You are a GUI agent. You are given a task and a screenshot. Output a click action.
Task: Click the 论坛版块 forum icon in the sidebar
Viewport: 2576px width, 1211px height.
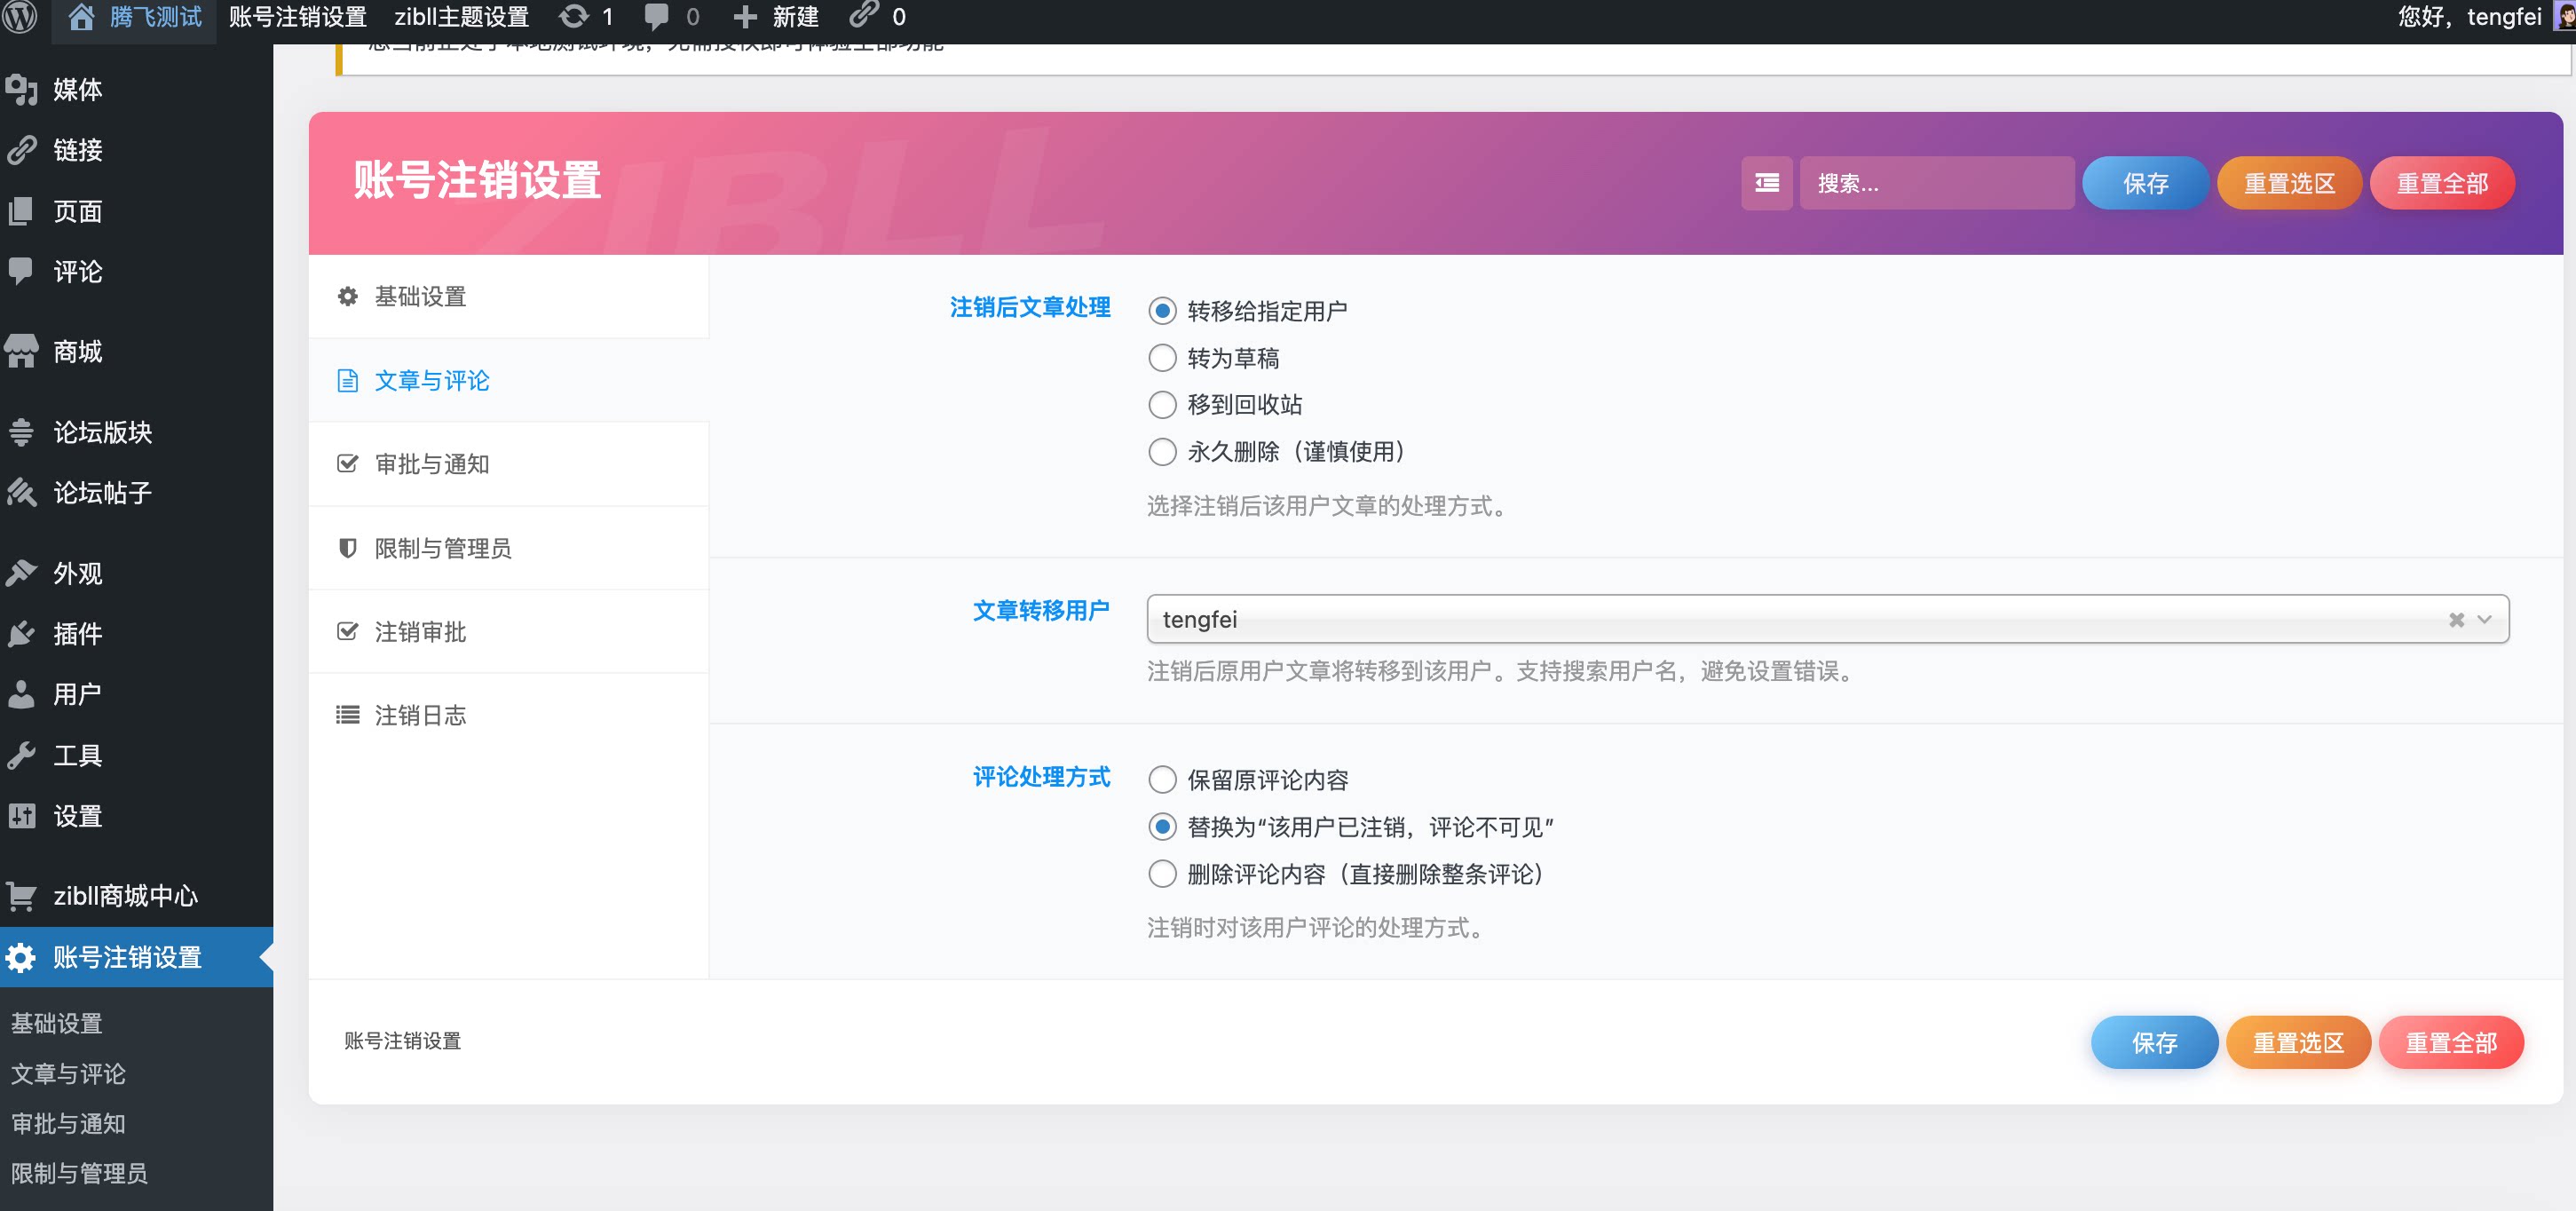(22, 432)
